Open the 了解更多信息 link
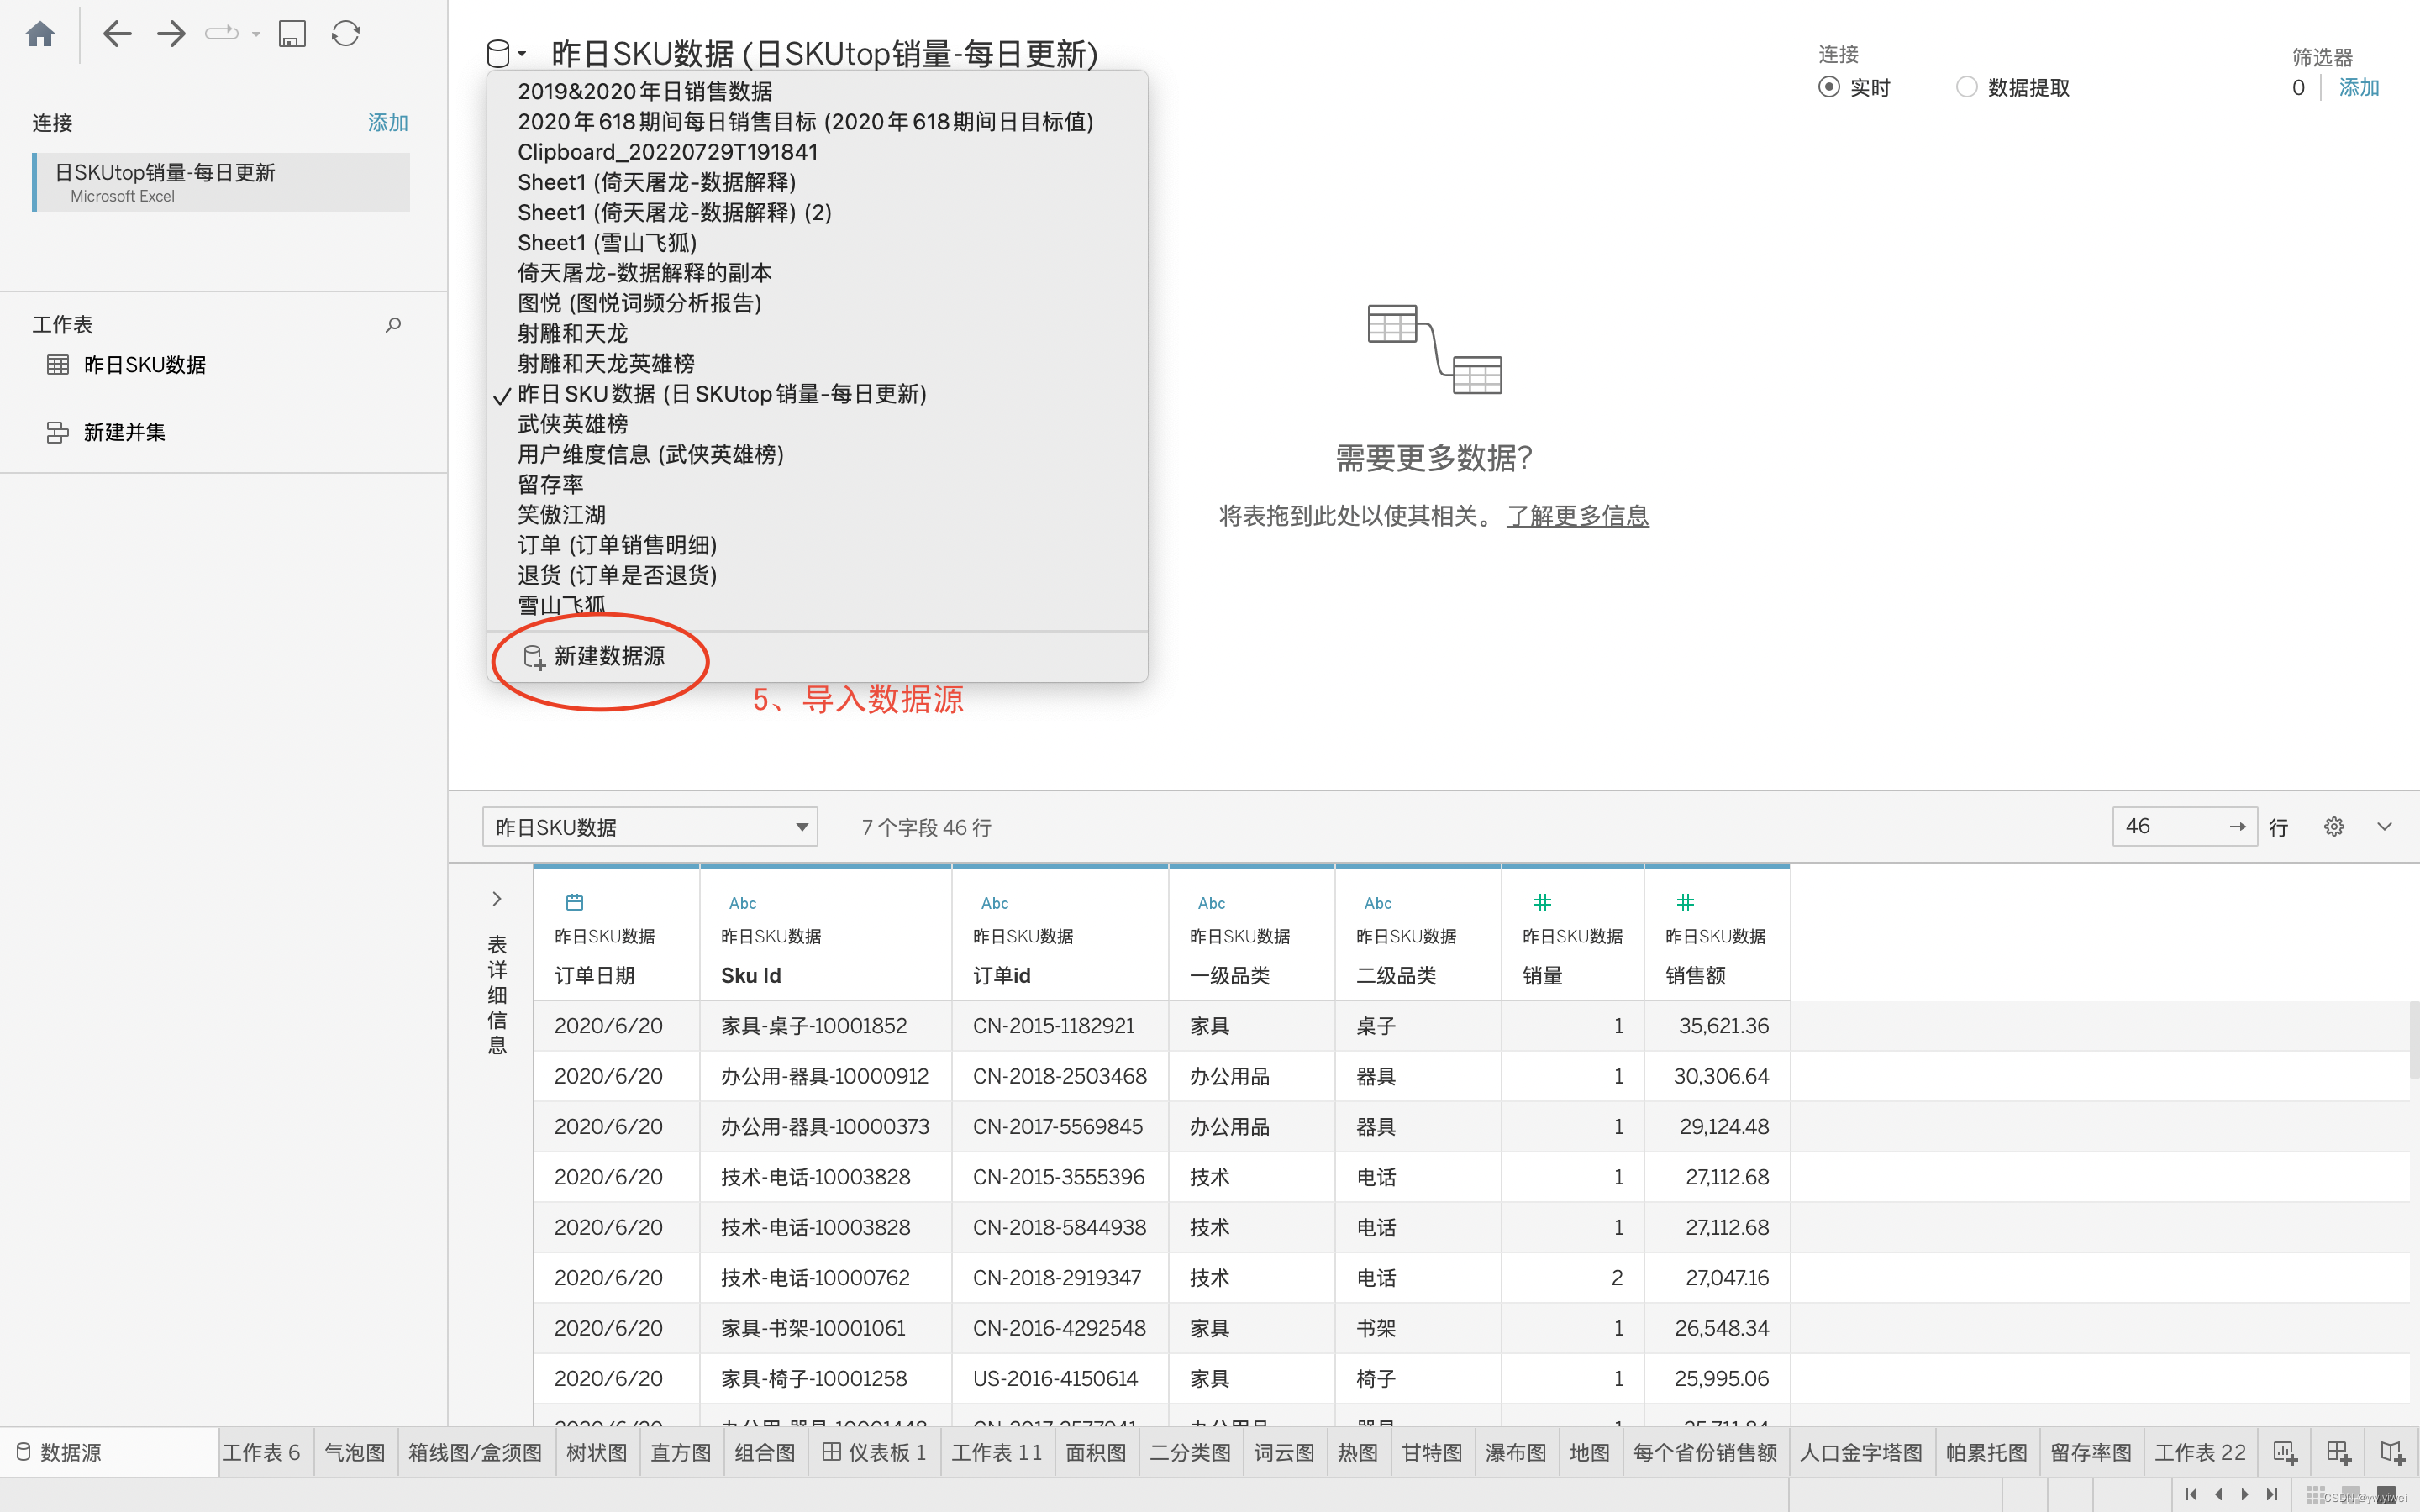The image size is (2420, 1512). coord(1577,516)
